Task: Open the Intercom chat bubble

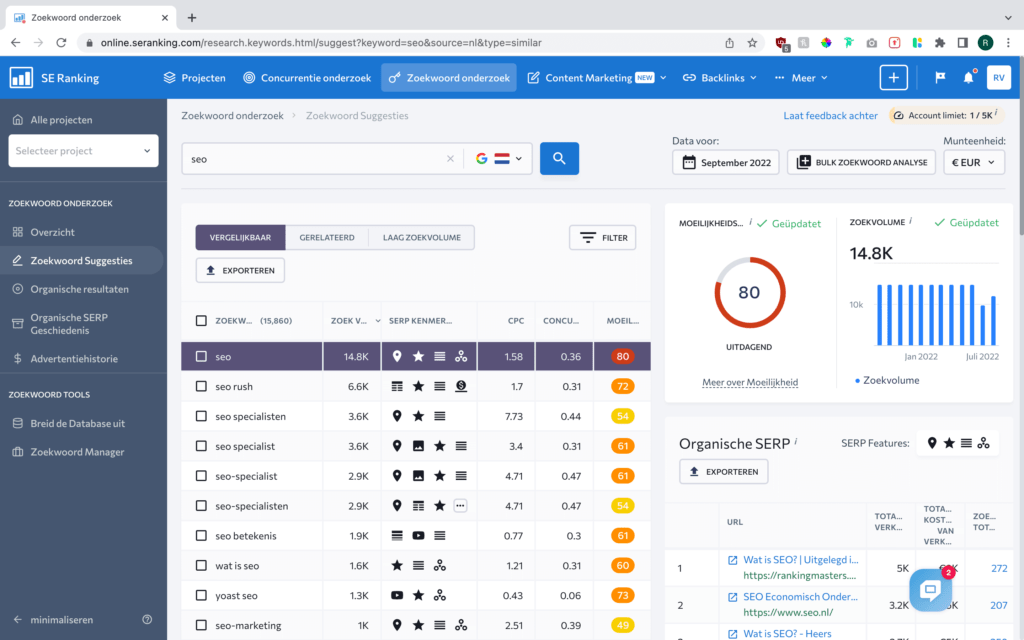Action: 931,591
